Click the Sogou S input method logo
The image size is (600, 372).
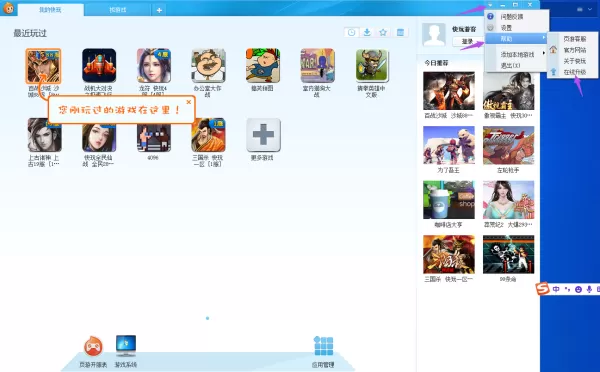pyautogui.click(x=543, y=289)
